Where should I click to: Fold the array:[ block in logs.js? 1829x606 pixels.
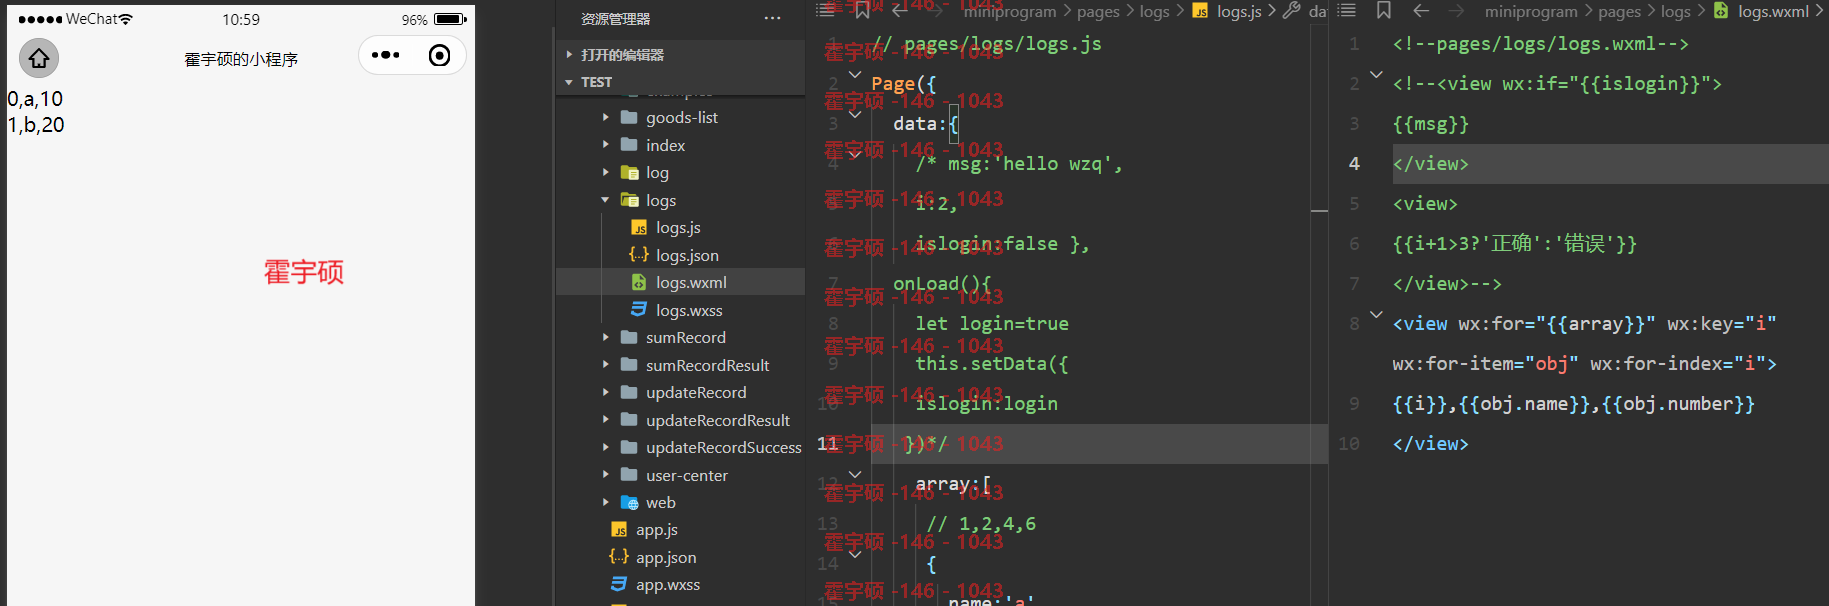(x=855, y=474)
